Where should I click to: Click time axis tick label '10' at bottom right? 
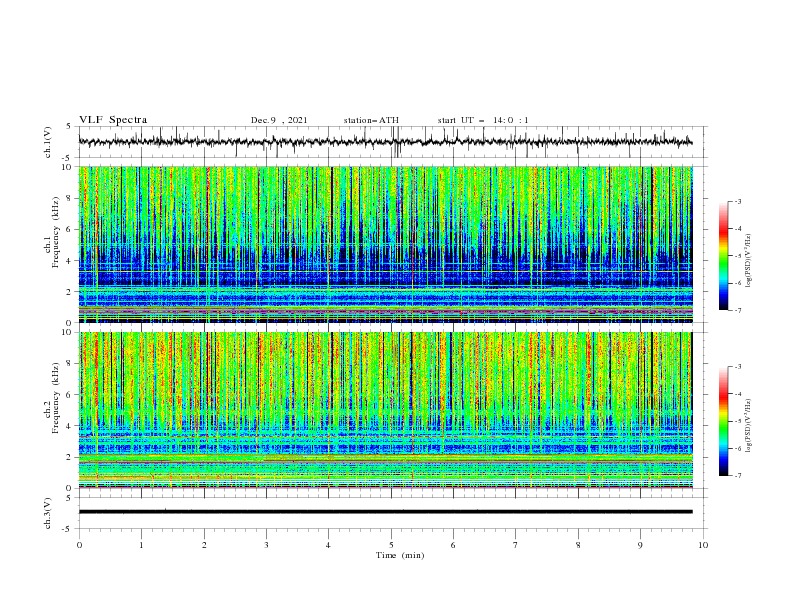[703, 545]
